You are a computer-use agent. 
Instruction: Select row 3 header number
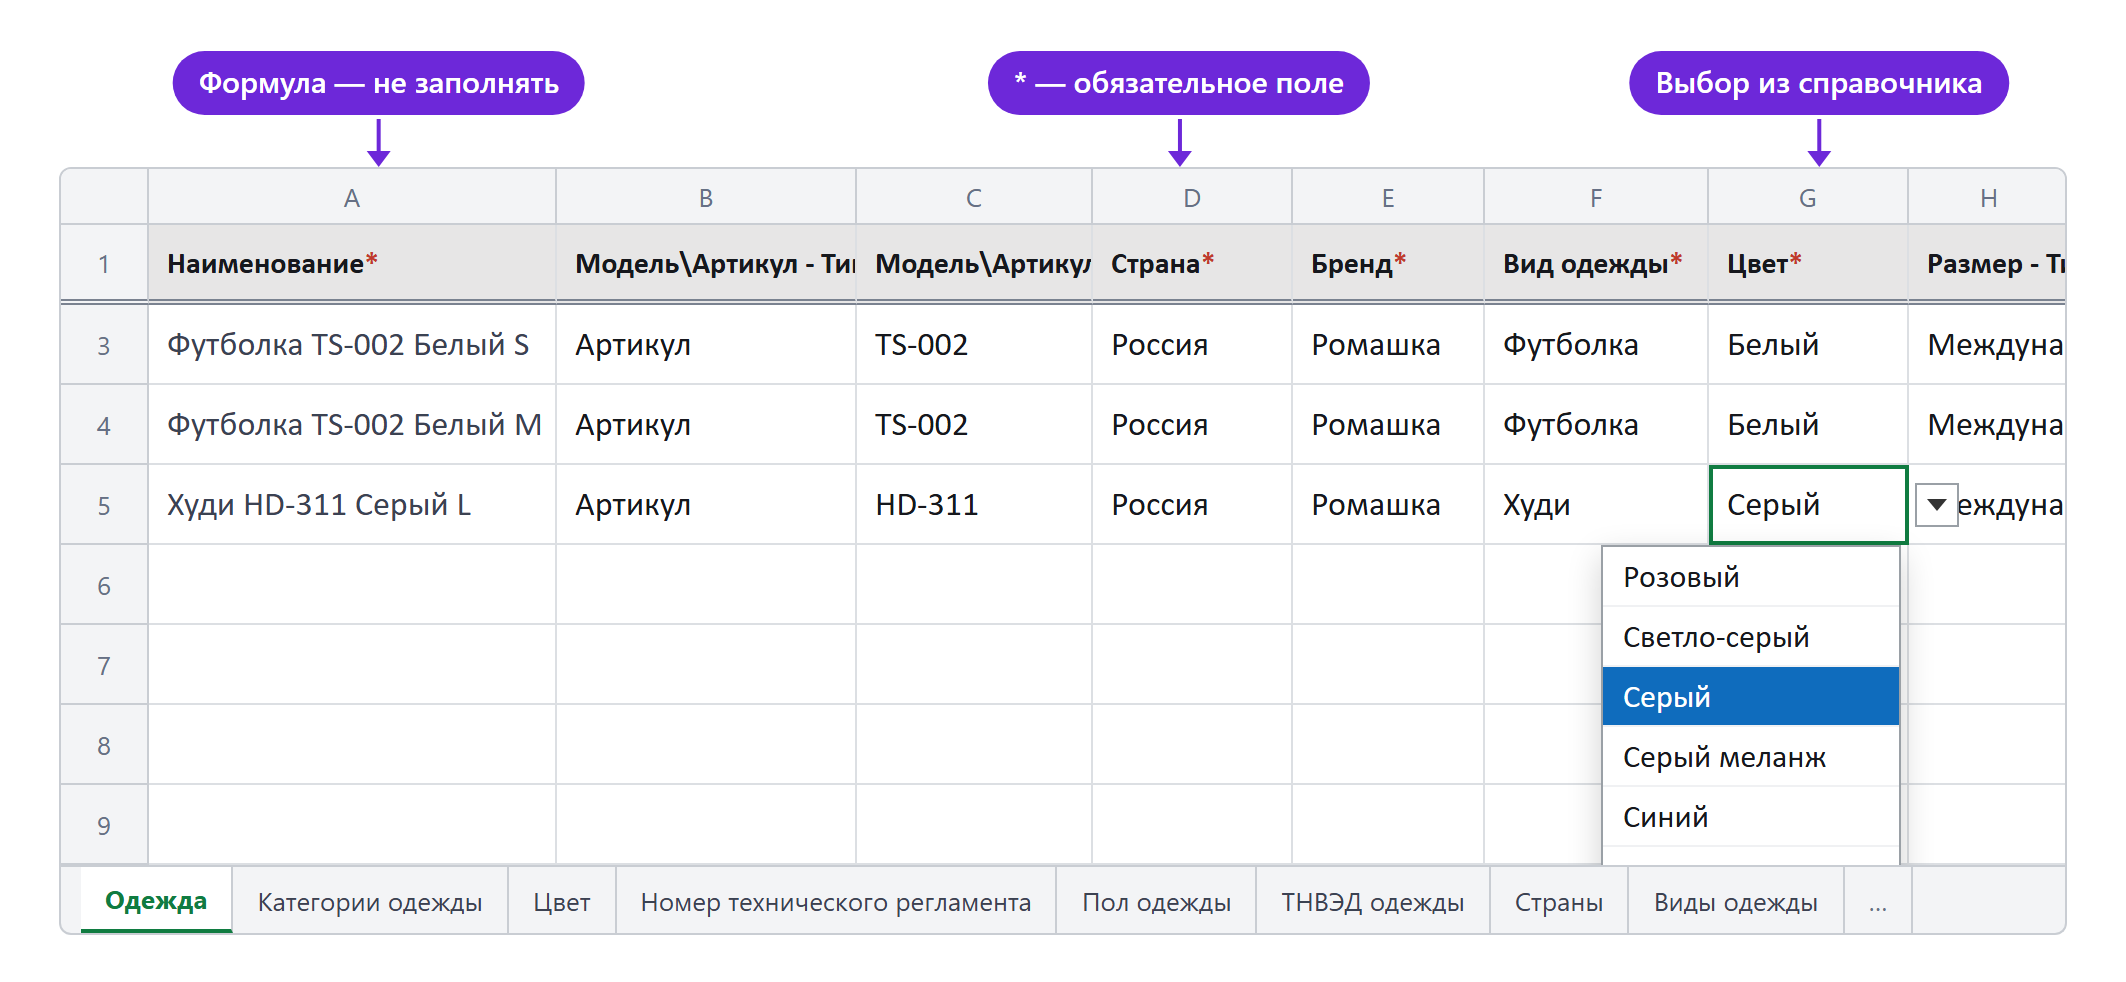pyautogui.click(x=104, y=345)
